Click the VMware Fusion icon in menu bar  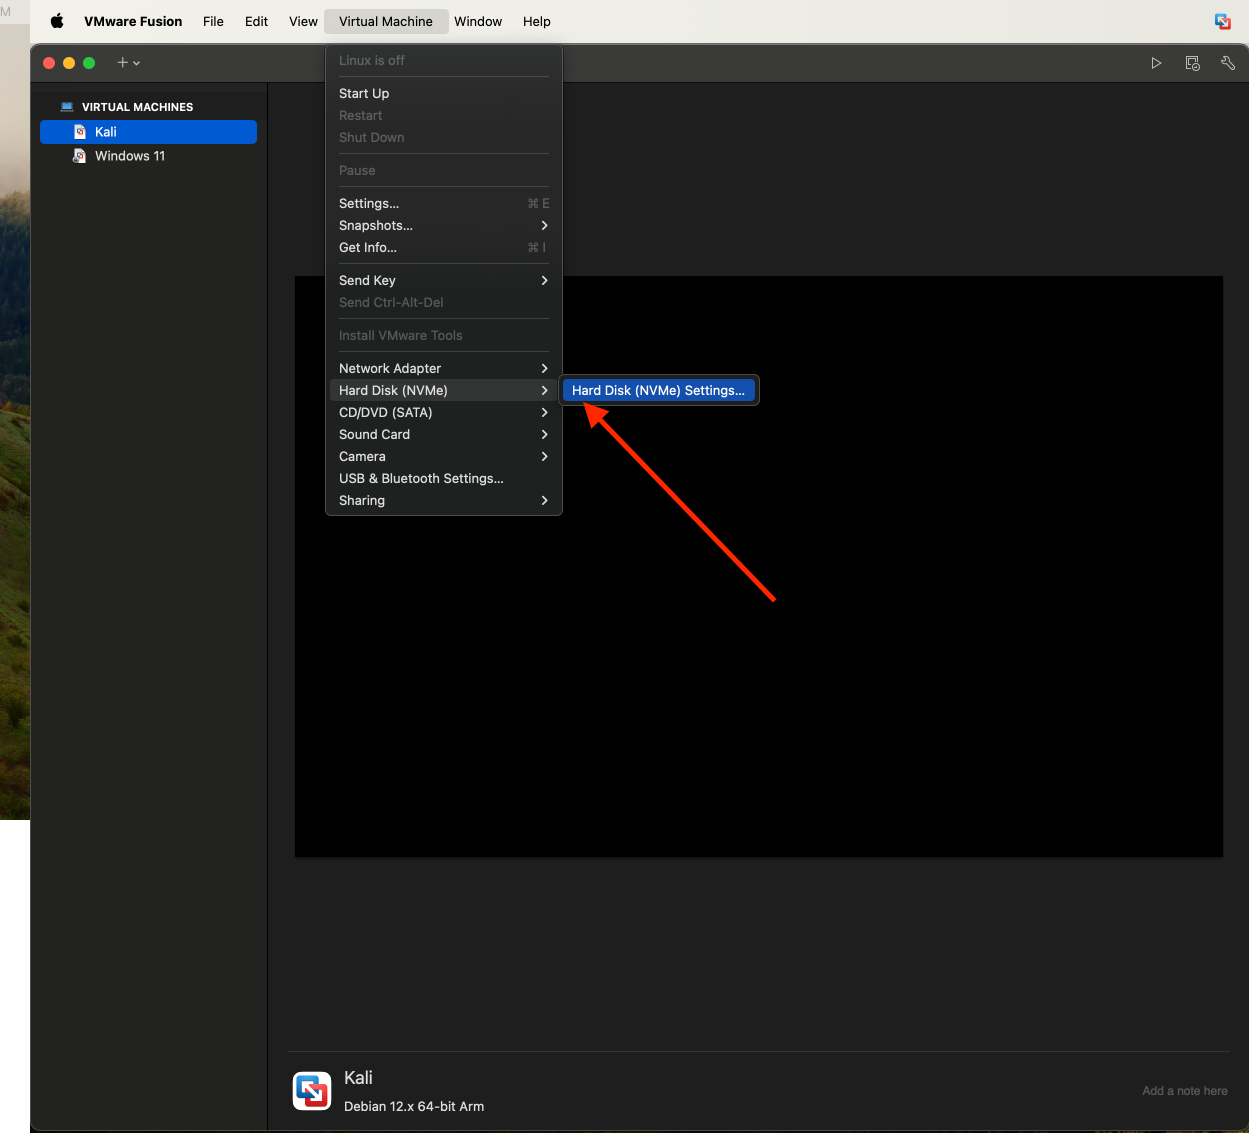click(1222, 21)
